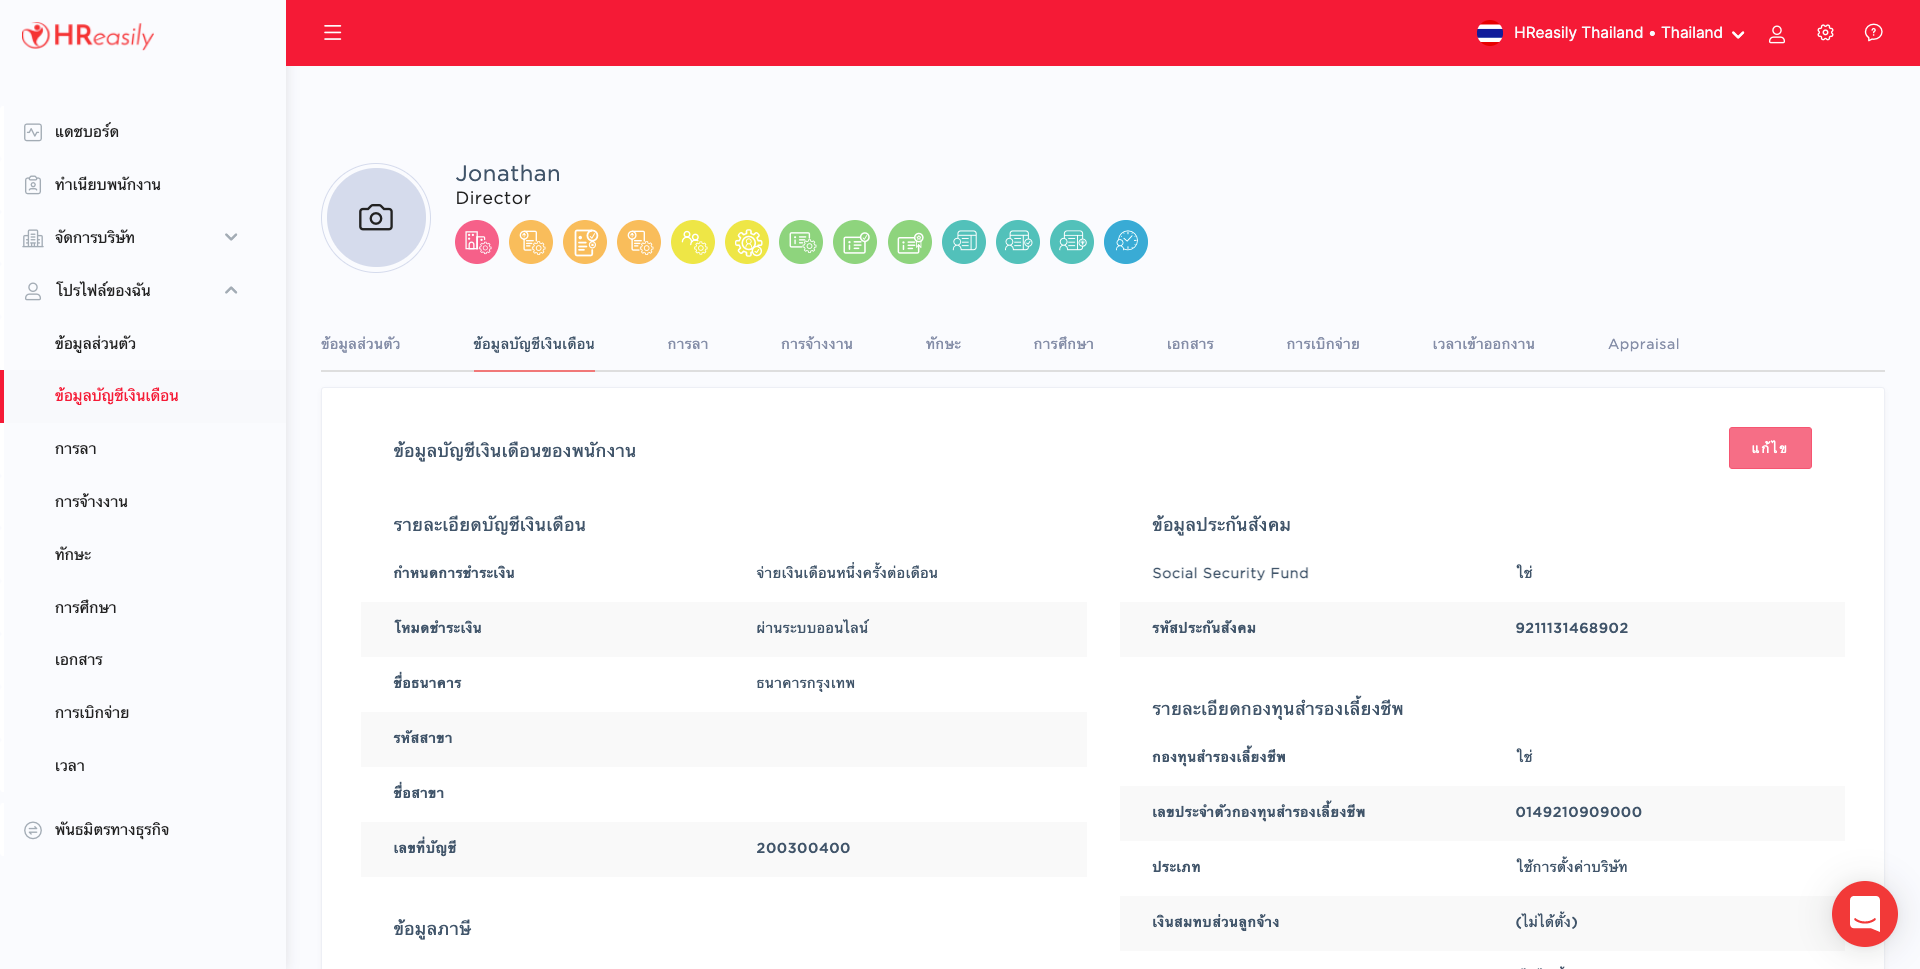
Task: Open the chat support bubble
Action: pyautogui.click(x=1865, y=914)
